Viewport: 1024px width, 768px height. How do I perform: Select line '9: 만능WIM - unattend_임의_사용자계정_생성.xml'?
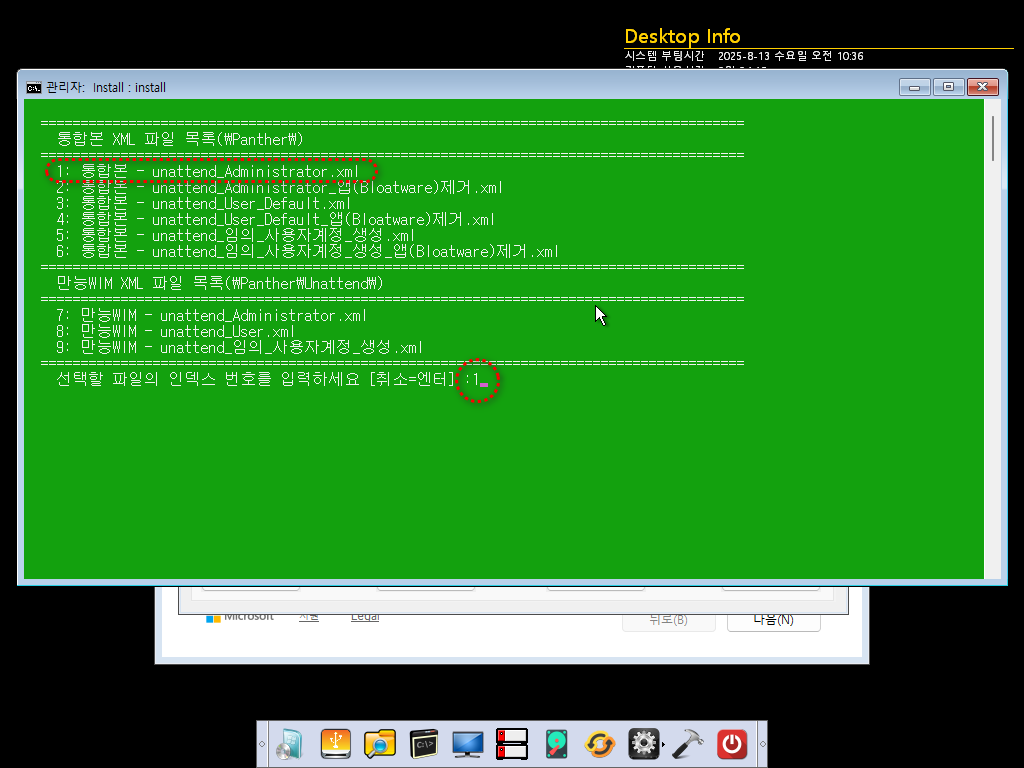[x=240, y=348]
